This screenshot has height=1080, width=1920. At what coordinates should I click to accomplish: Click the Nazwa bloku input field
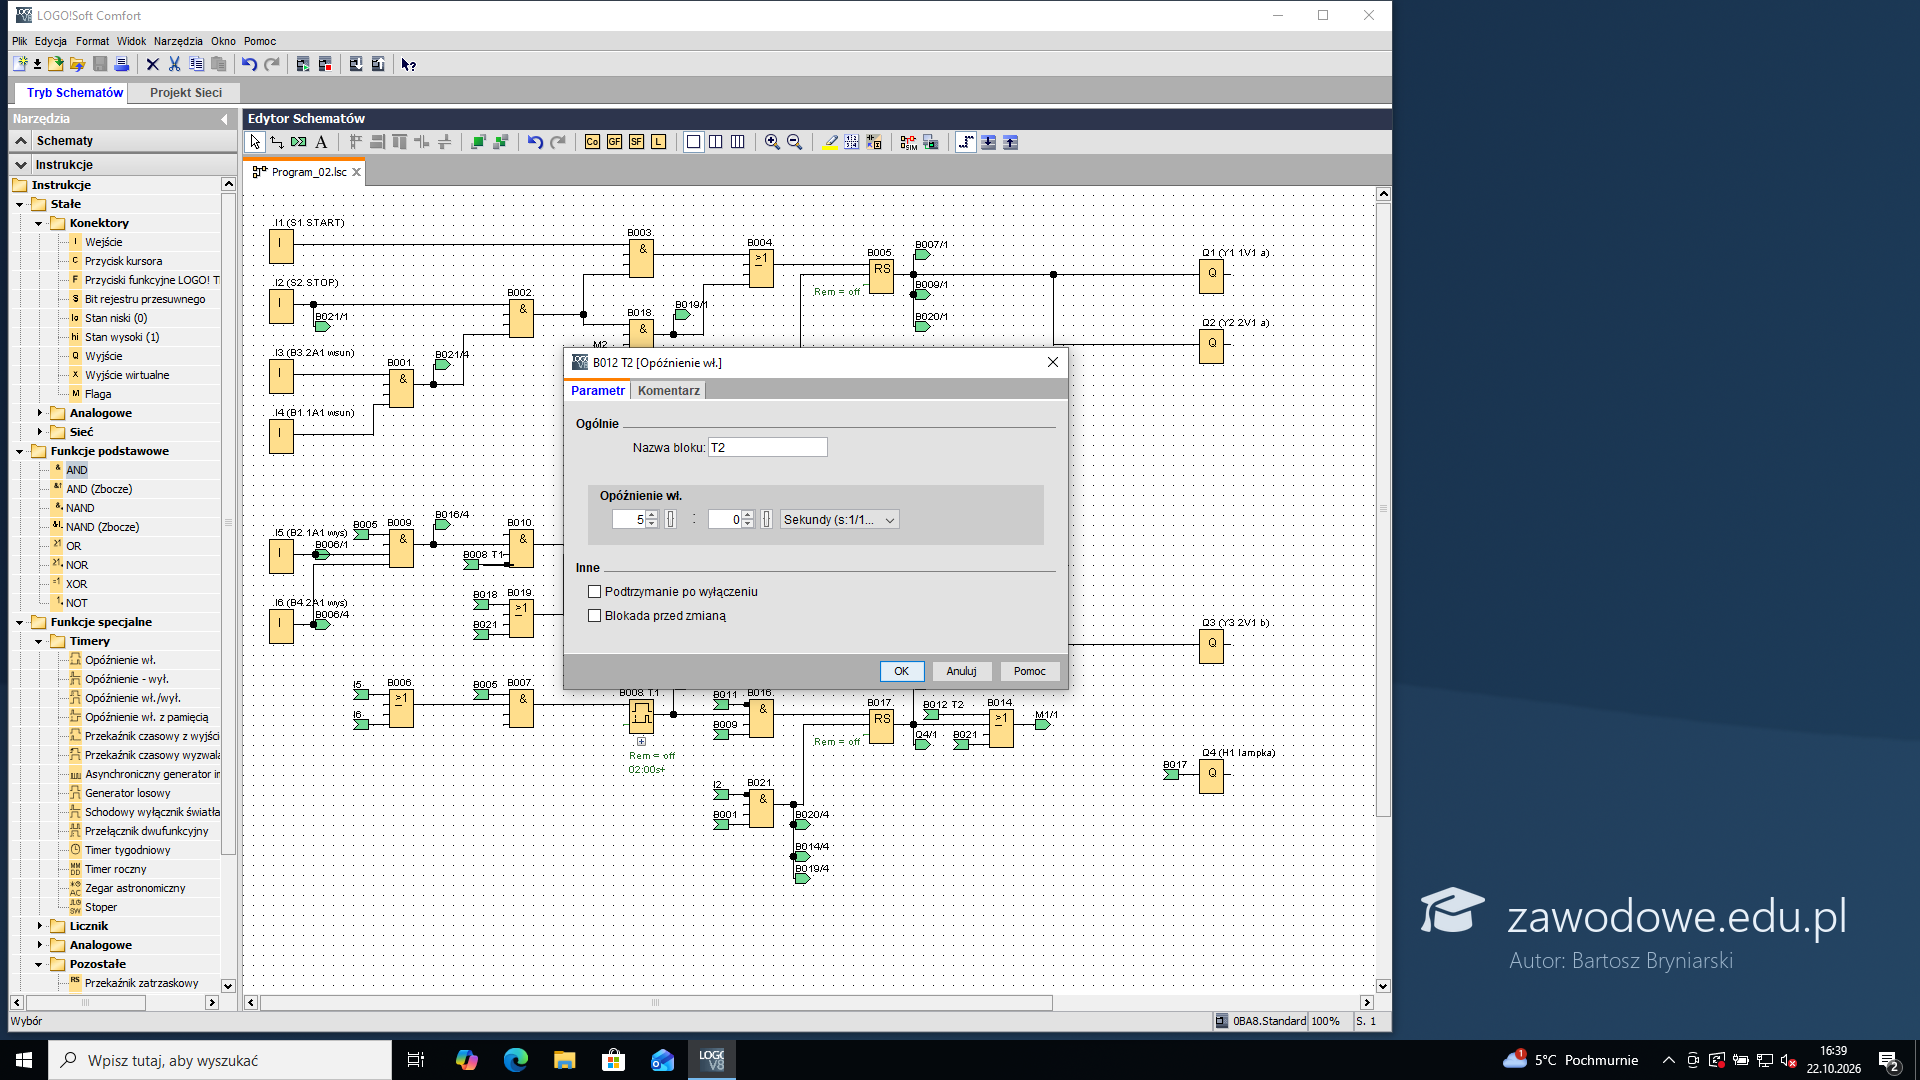tap(768, 447)
